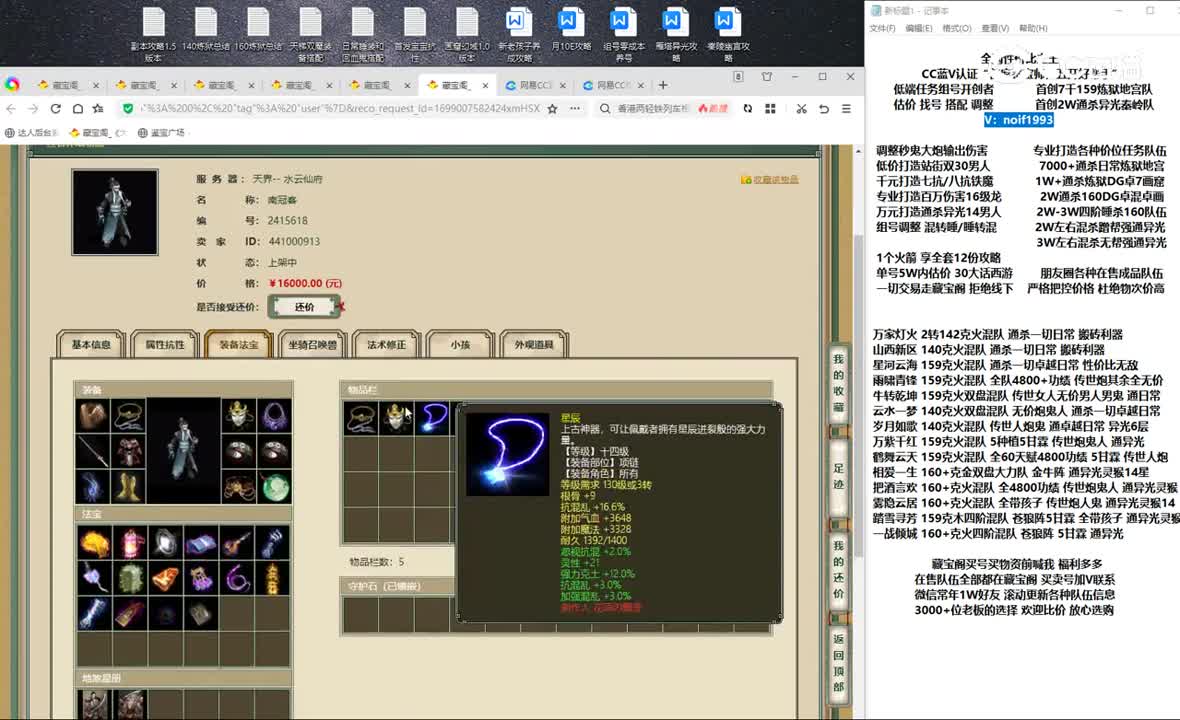Image resolution: width=1180 pixels, height=720 pixels.
Task: Select the pink lantern treasure
Action: [129, 542]
